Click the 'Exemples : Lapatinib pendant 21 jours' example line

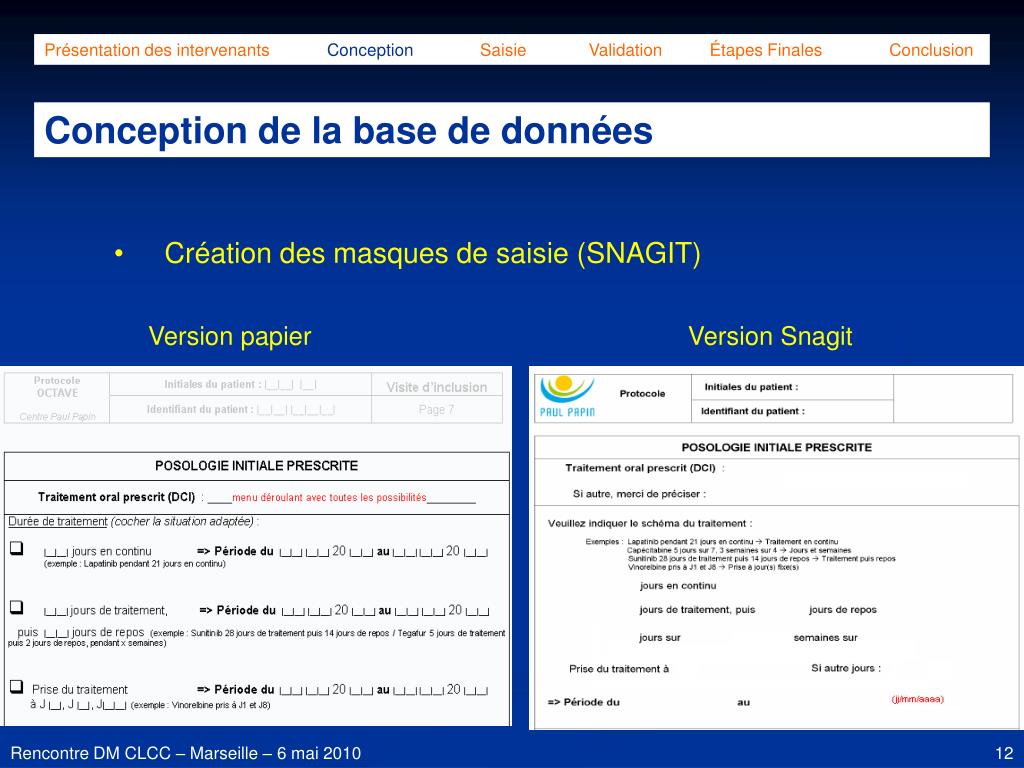tap(712, 542)
